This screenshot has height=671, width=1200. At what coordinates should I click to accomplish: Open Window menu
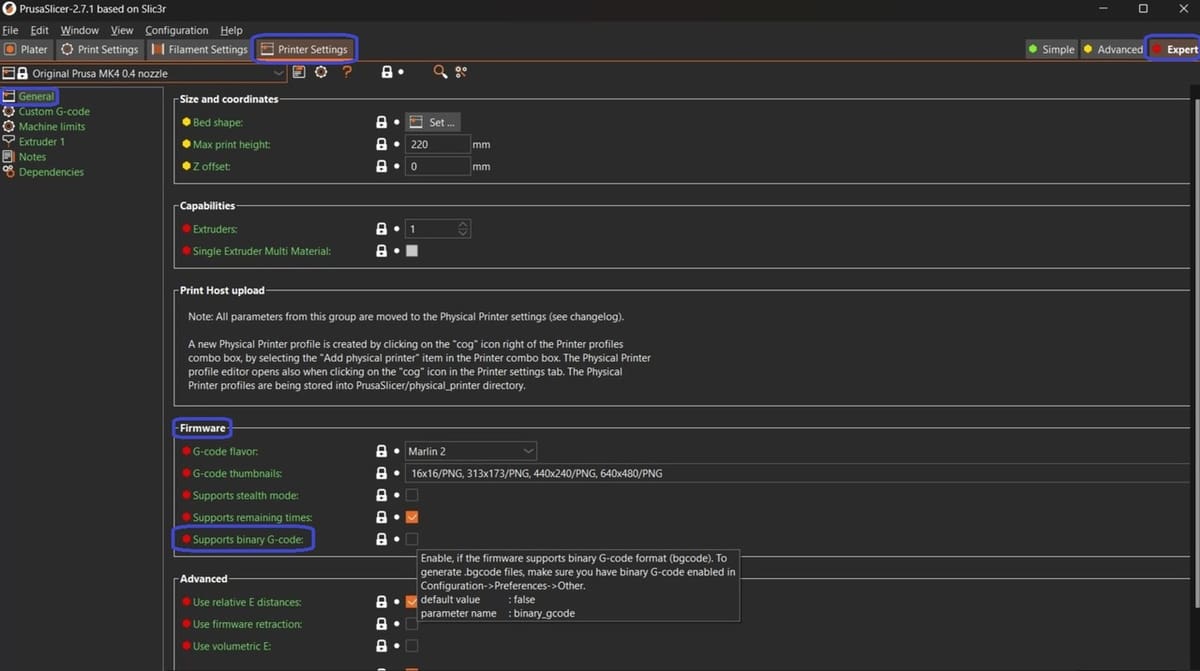coord(80,30)
